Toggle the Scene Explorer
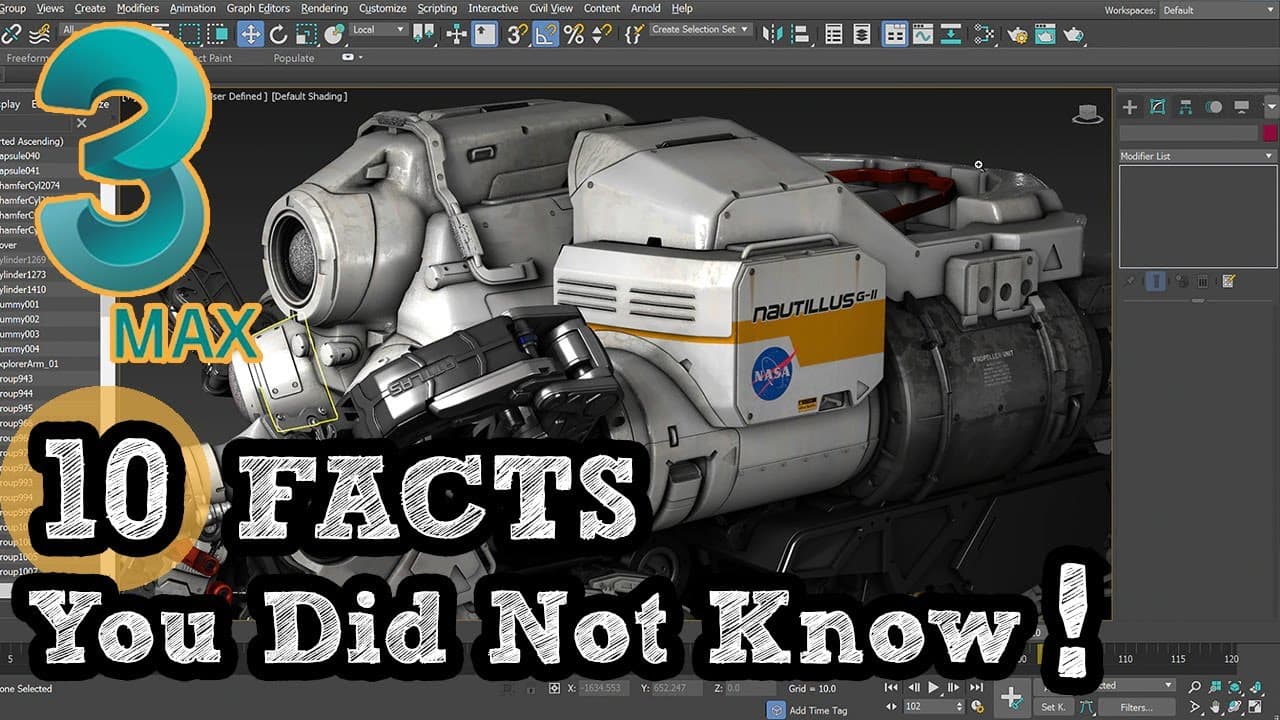Viewport: 1280px width, 720px height. tap(834, 34)
